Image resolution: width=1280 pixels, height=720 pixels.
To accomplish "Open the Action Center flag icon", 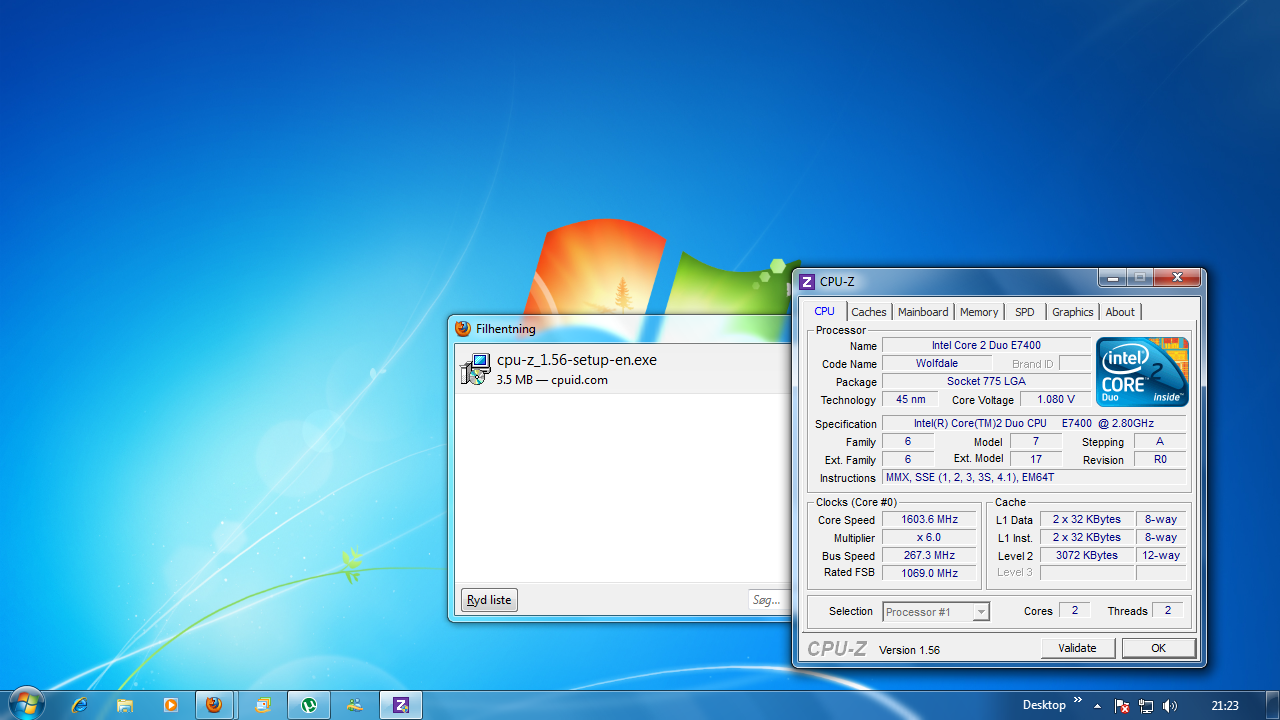I will pyautogui.click(x=1122, y=706).
